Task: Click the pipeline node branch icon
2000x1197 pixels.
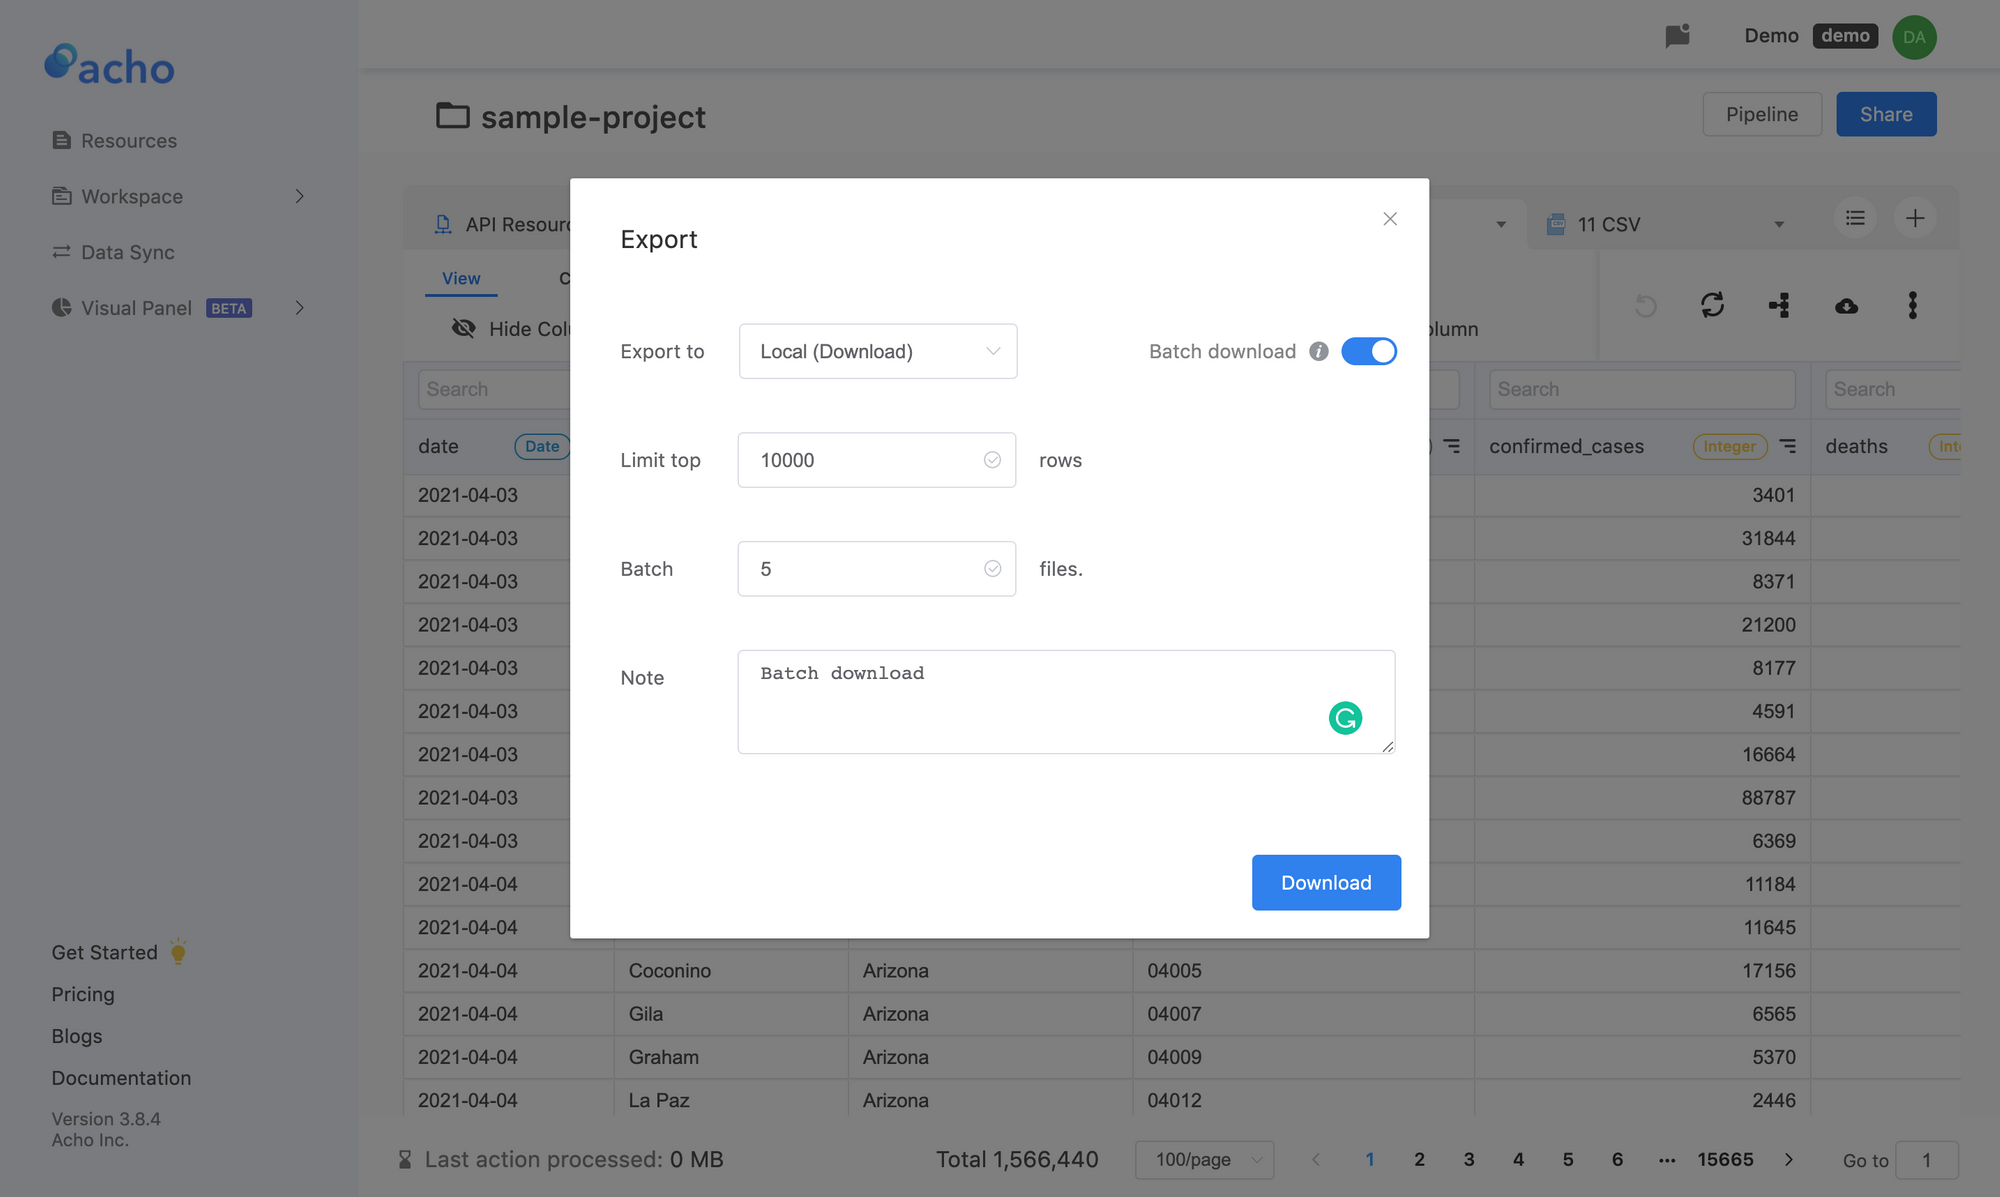Action: click(x=1779, y=305)
